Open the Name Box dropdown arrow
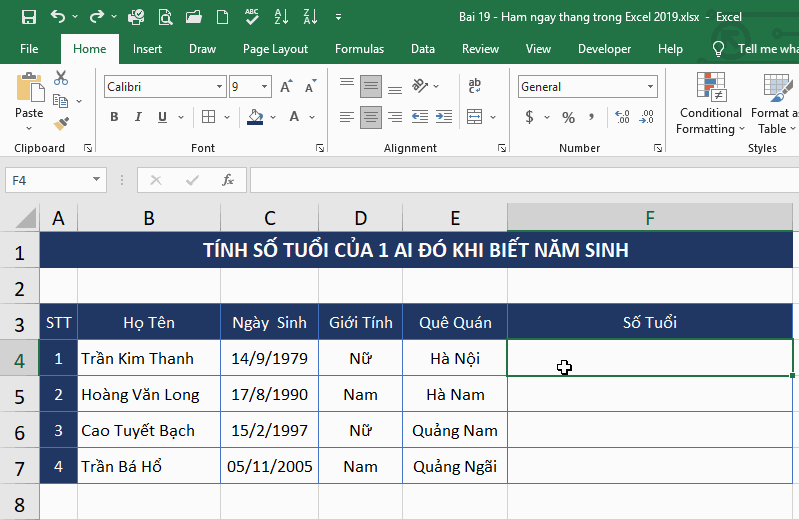 click(96, 179)
